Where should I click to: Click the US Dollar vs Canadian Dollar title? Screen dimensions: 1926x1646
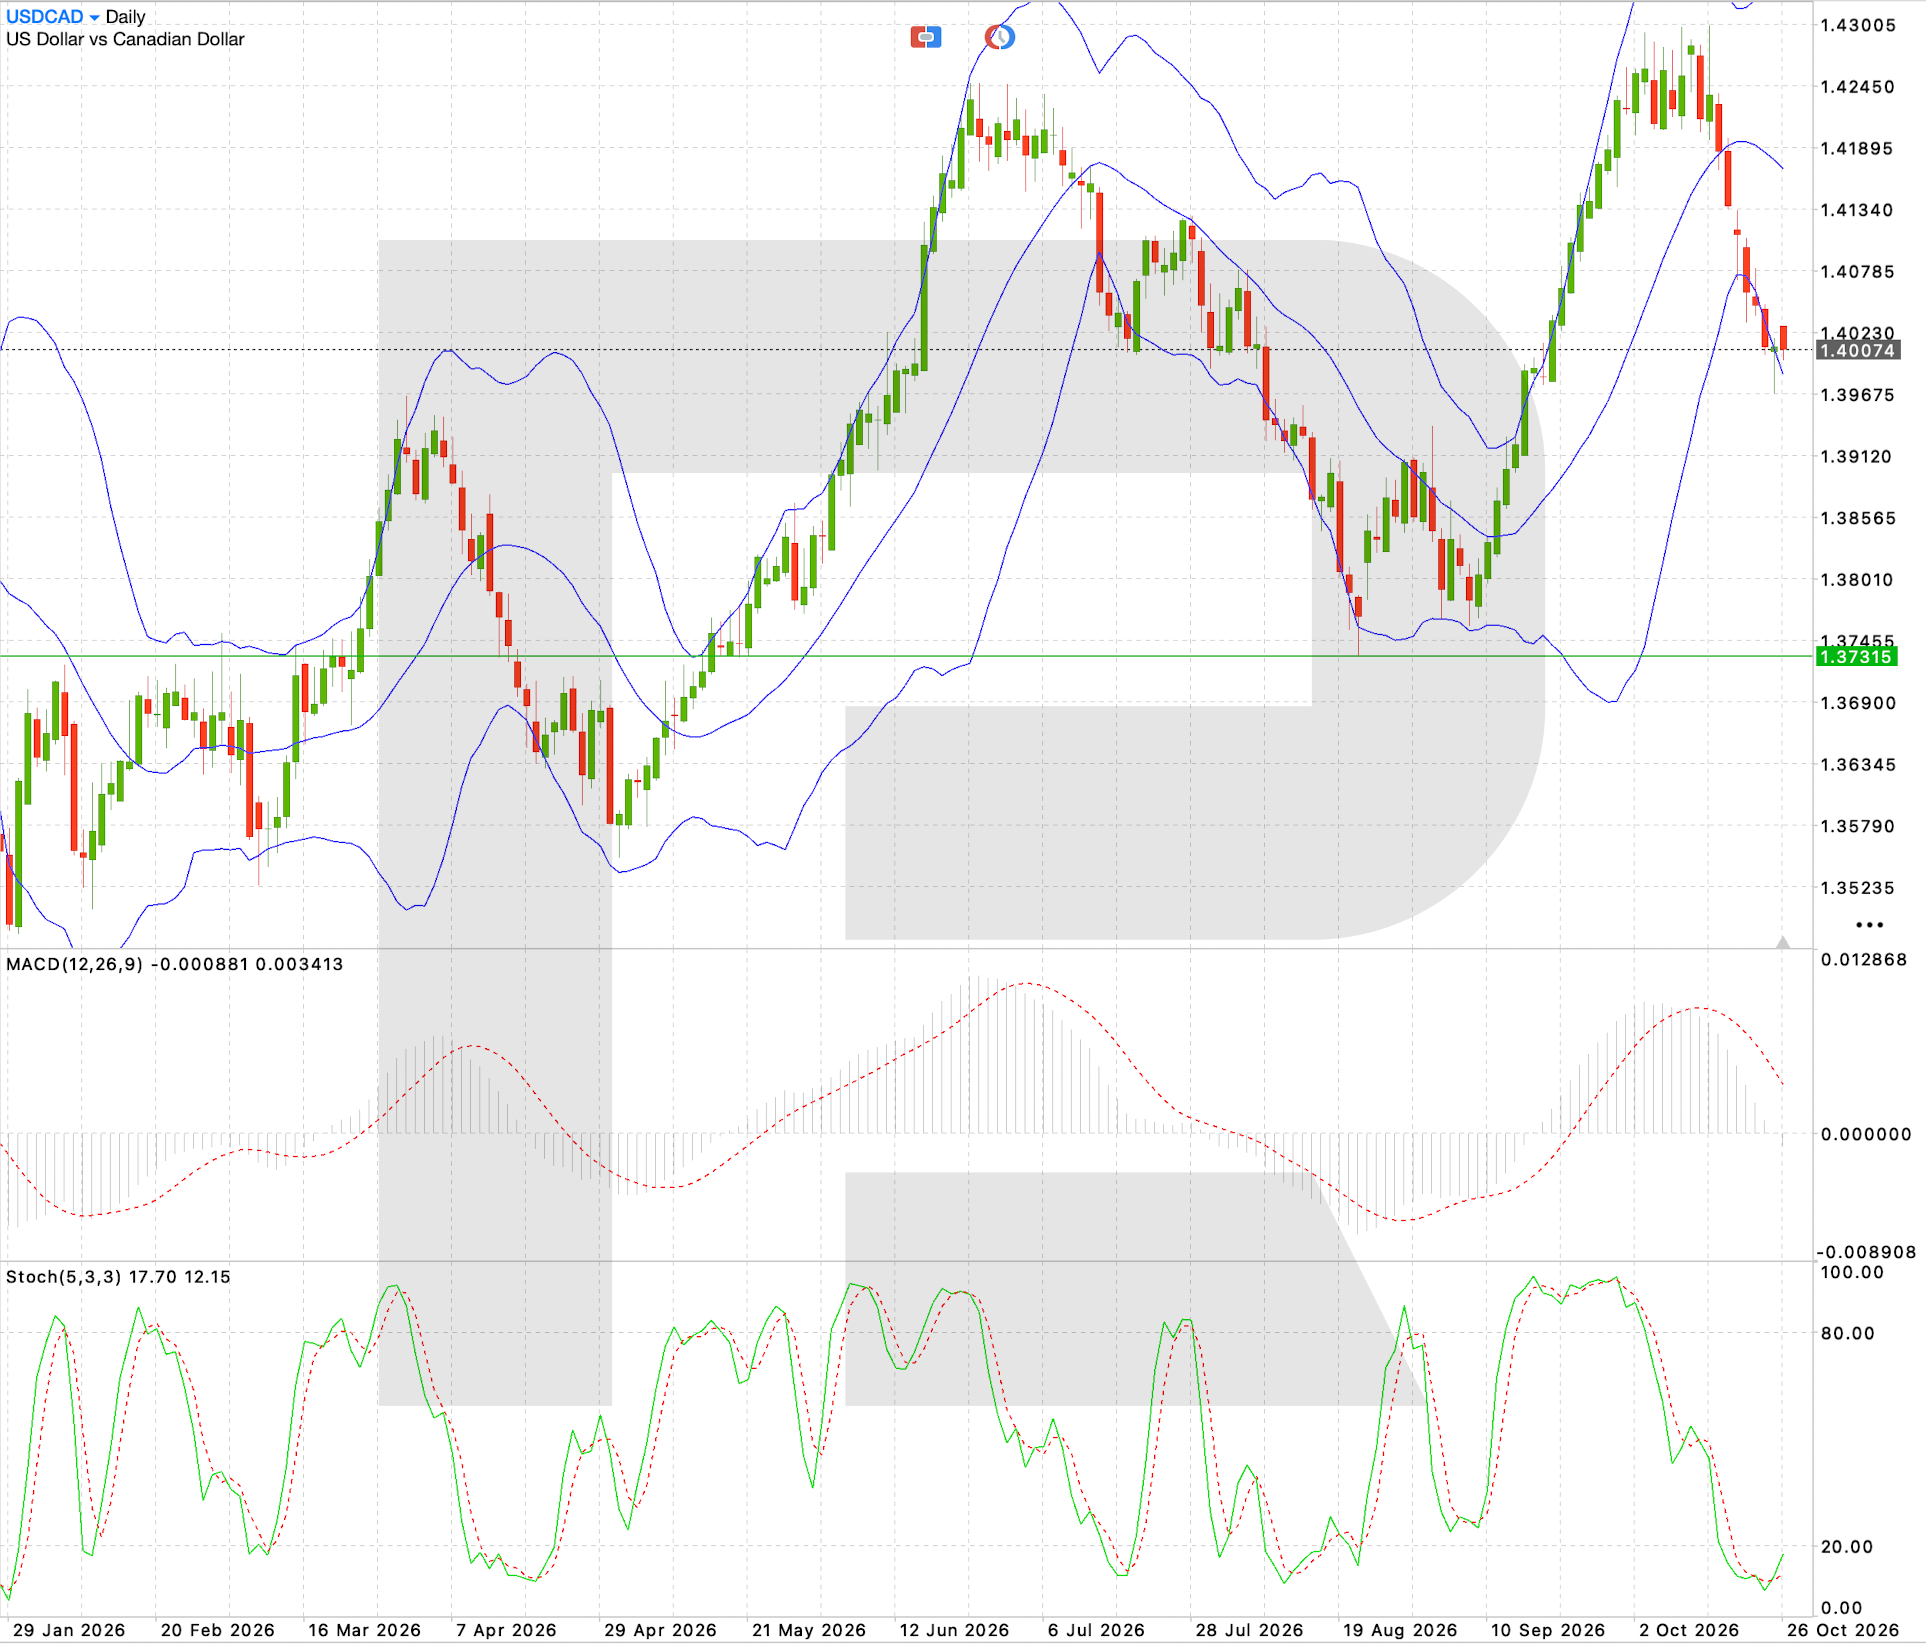click(125, 40)
